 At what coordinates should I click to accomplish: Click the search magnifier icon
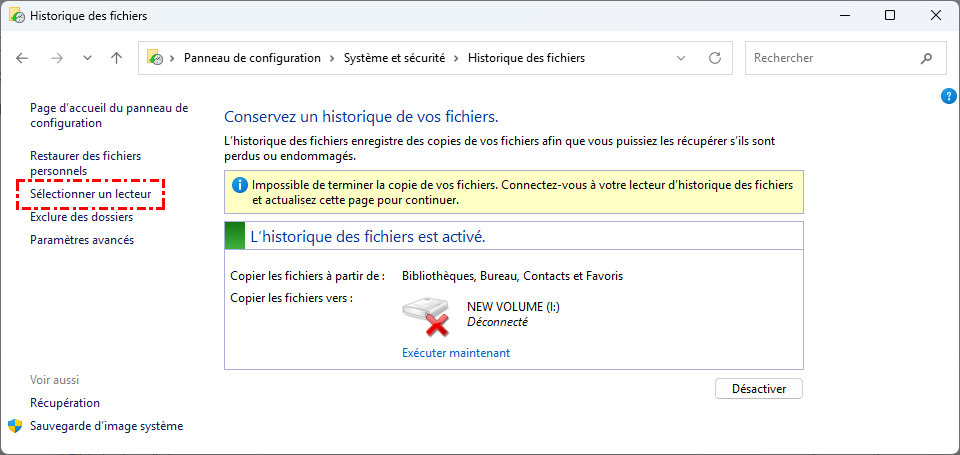925,58
